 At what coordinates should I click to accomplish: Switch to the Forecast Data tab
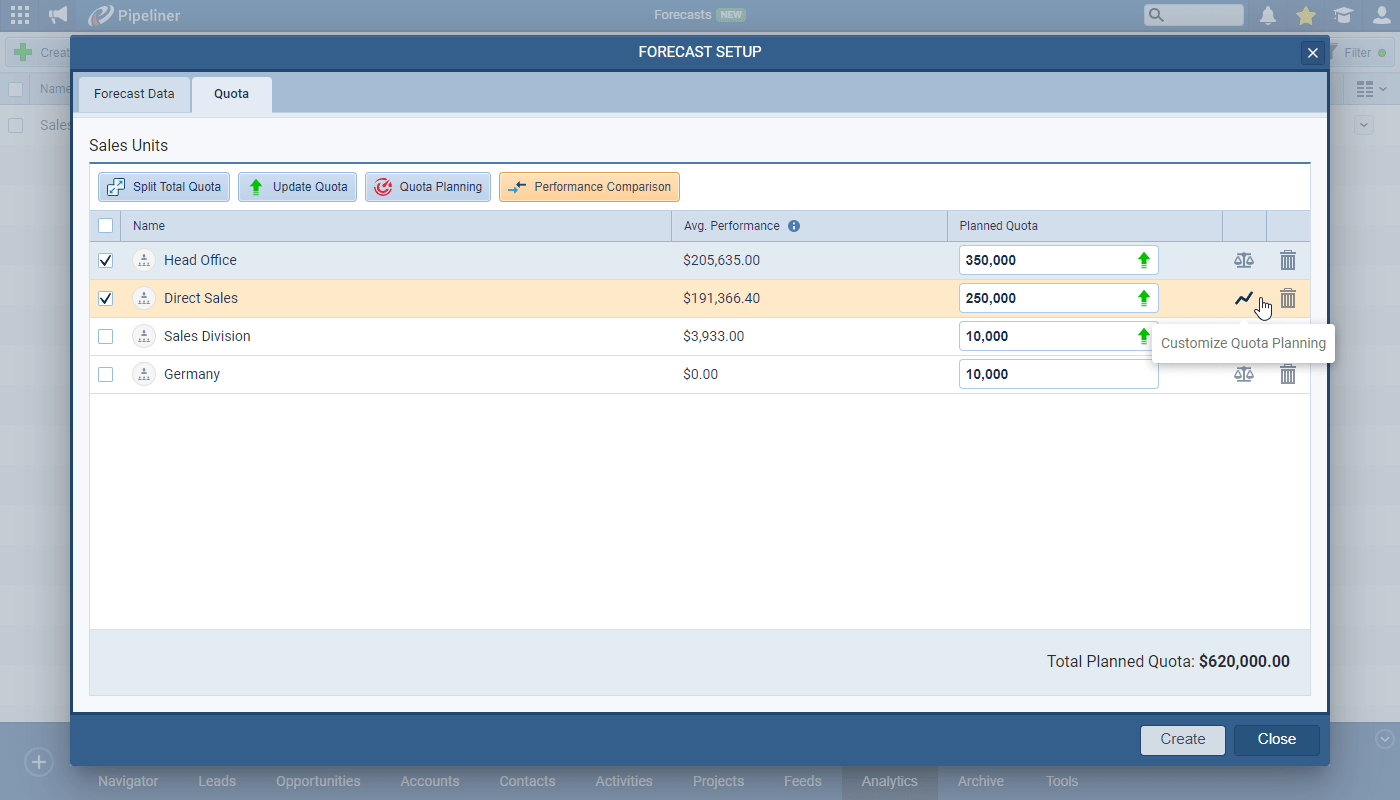pos(134,93)
